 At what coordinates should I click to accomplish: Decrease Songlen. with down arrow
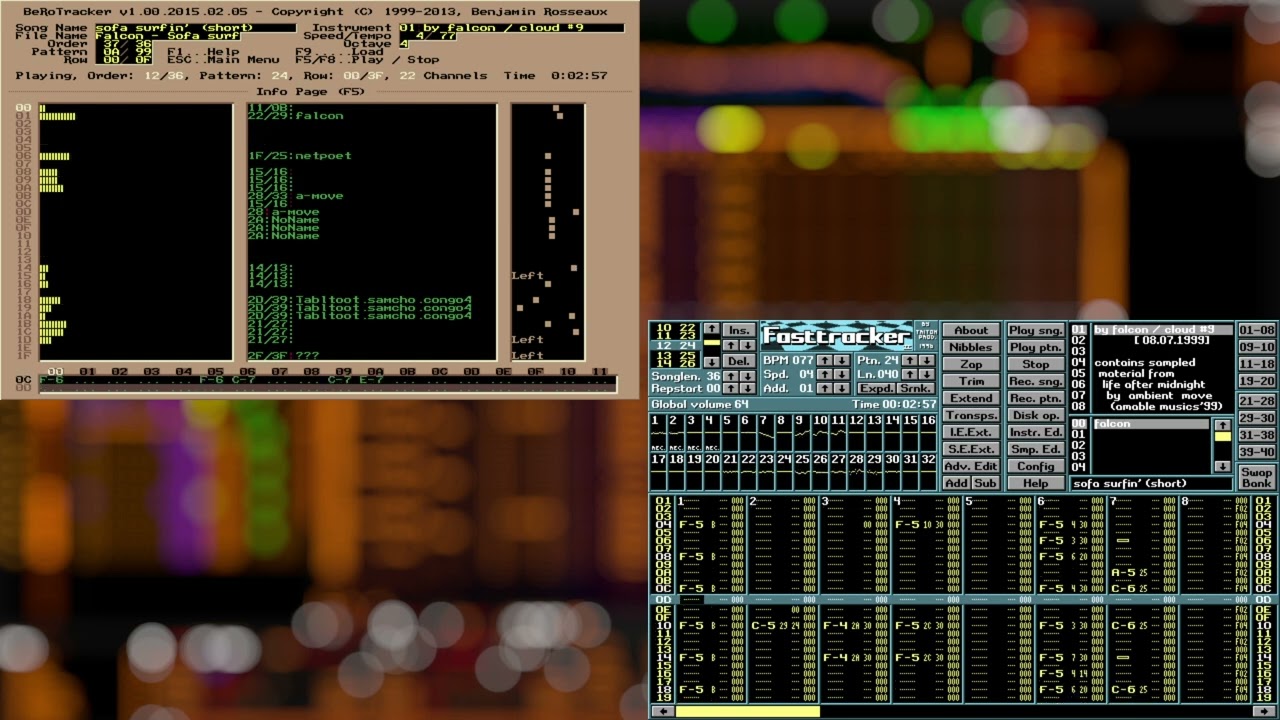(748, 376)
